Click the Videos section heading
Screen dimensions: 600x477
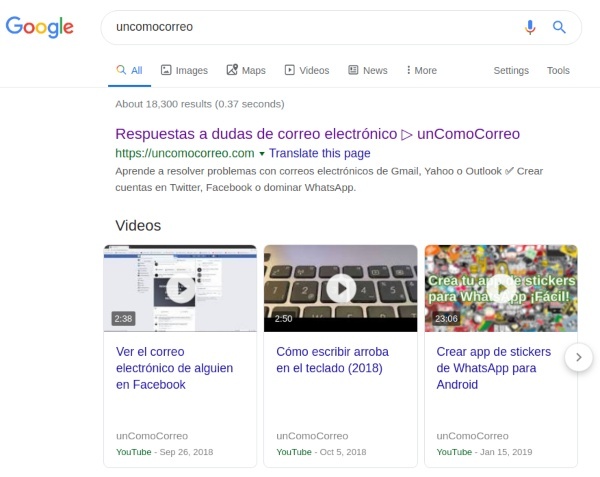click(x=138, y=225)
